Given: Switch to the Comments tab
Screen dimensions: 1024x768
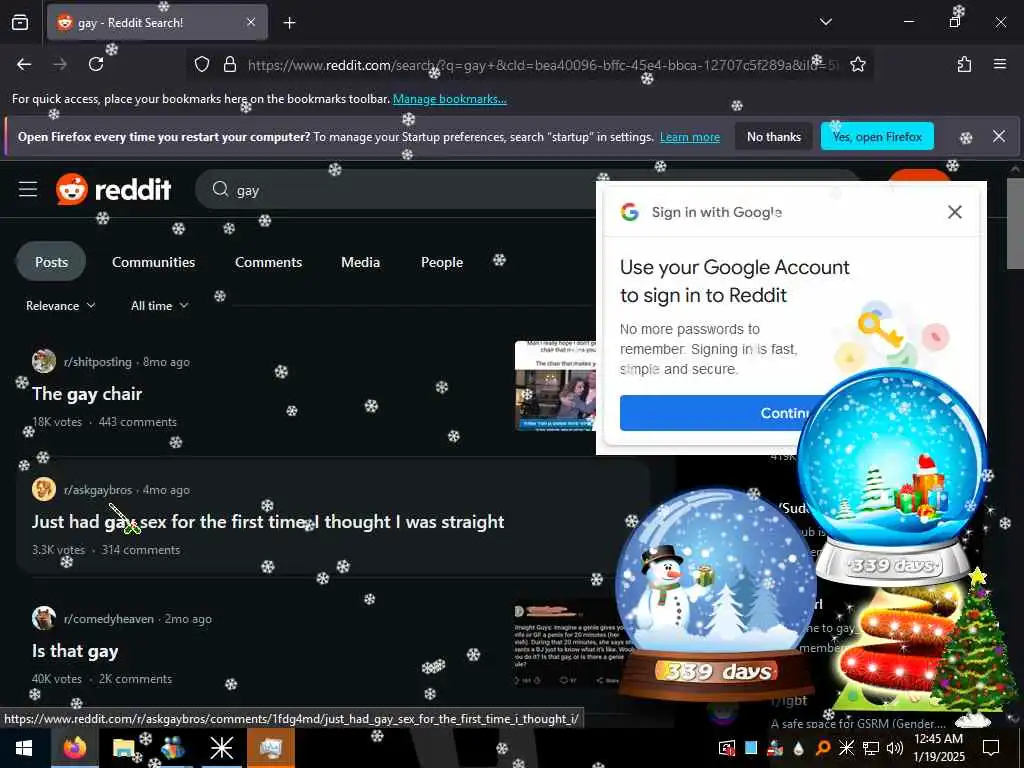Looking at the screenshot, I should pyautogui.click(x=268, y=262).
